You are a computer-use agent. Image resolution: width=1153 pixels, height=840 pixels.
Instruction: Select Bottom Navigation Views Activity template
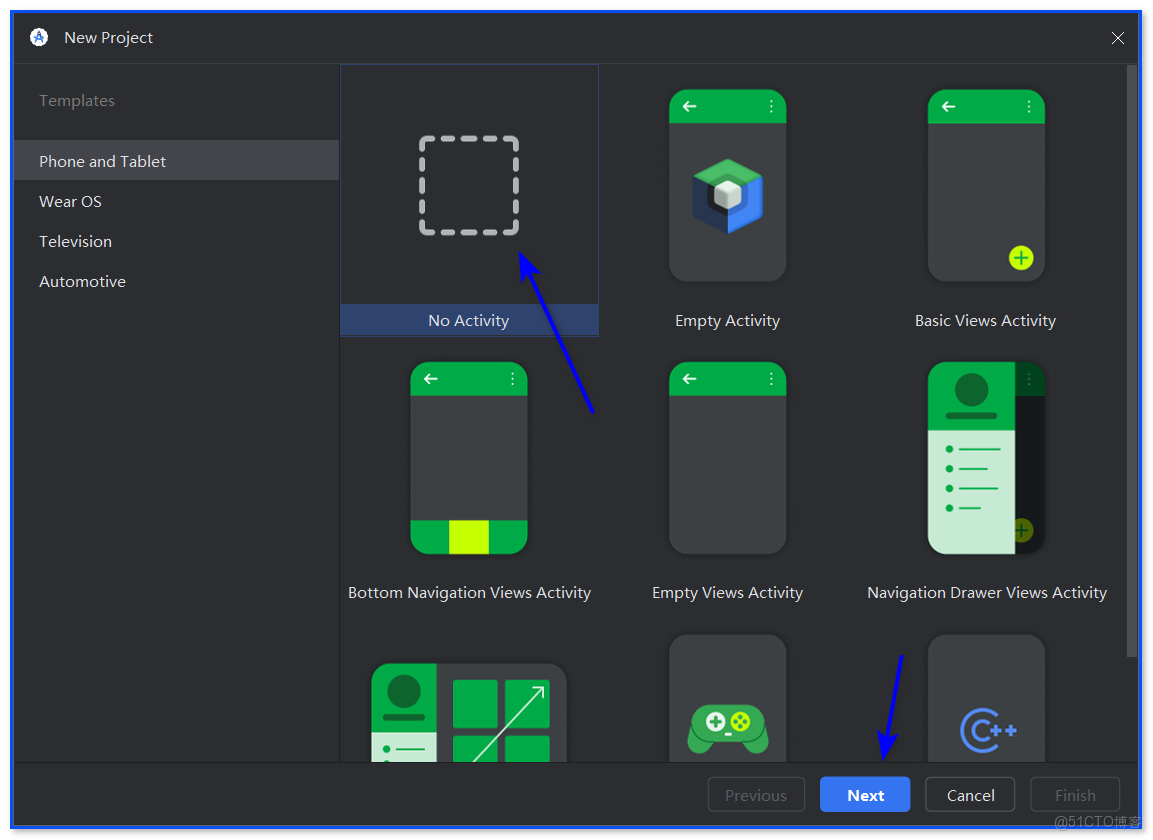pyautogui.click(x=468, y=458)
